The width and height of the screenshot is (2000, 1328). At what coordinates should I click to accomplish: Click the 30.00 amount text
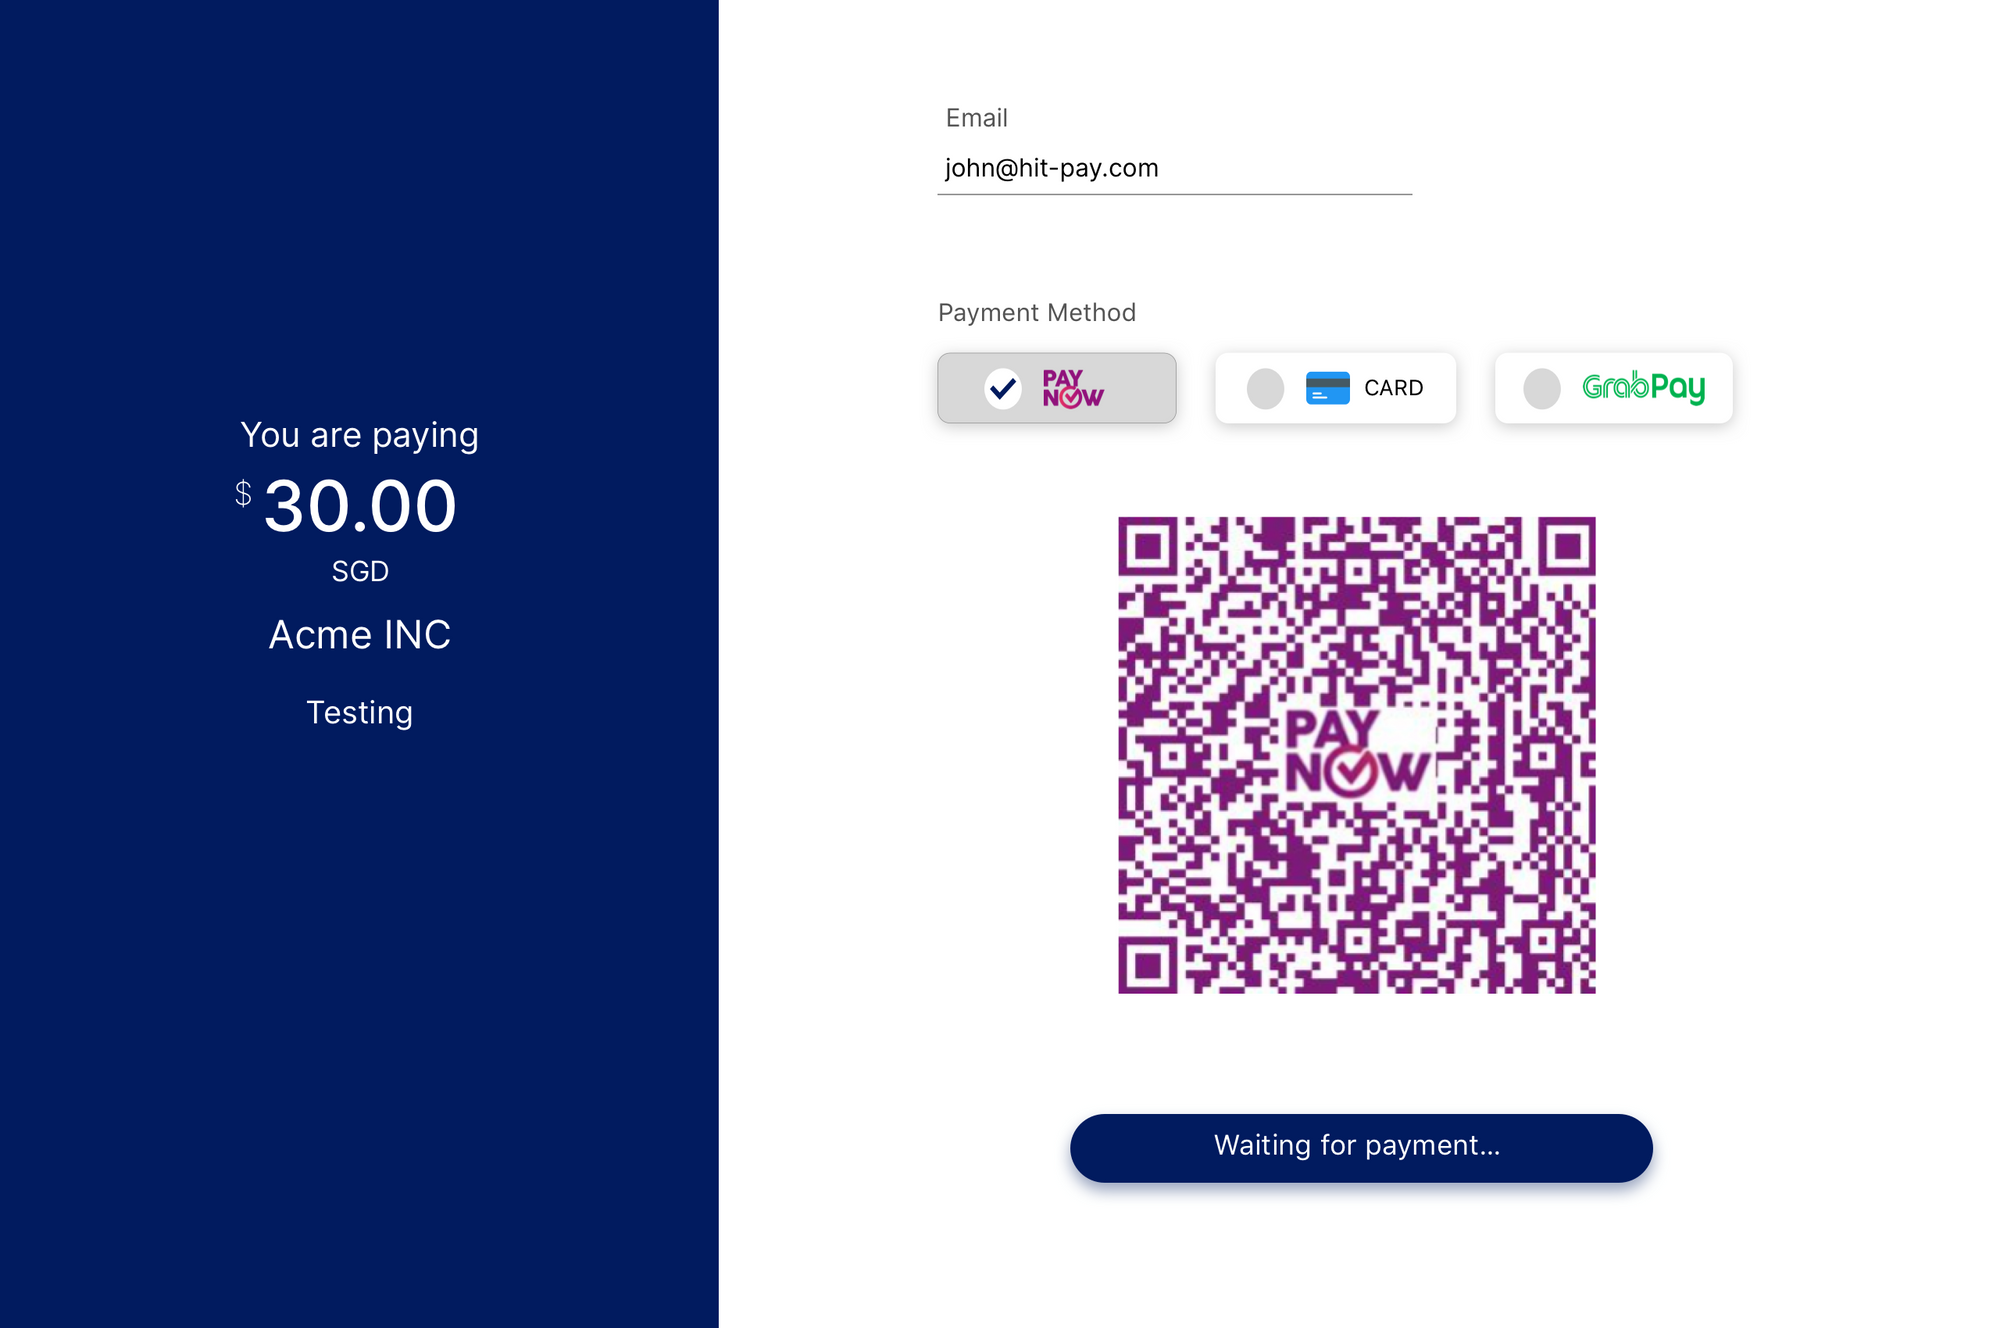pyautogui.click(x=360, y=506)
